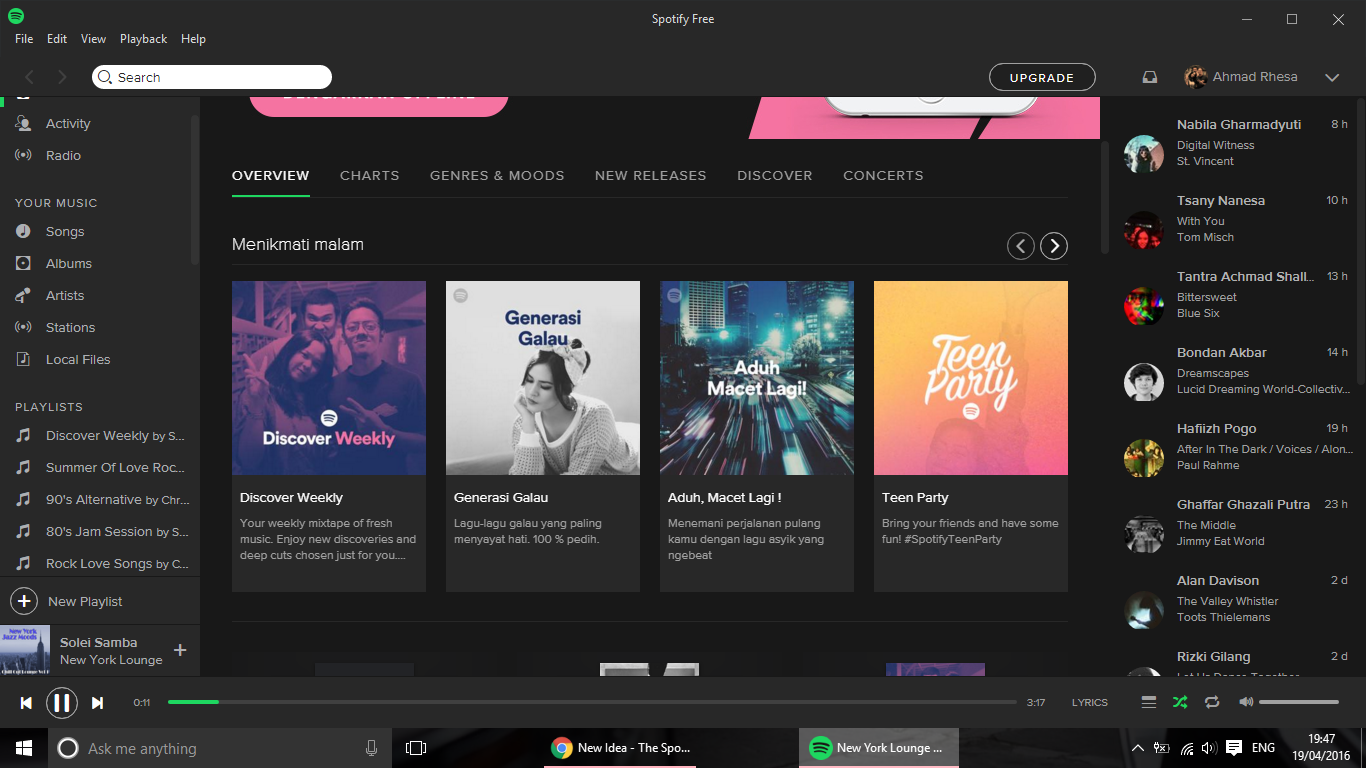This screenshot has height=768, width=1366.
Task: Toggle shuffle mode
Action: (x=1180, y=702)
